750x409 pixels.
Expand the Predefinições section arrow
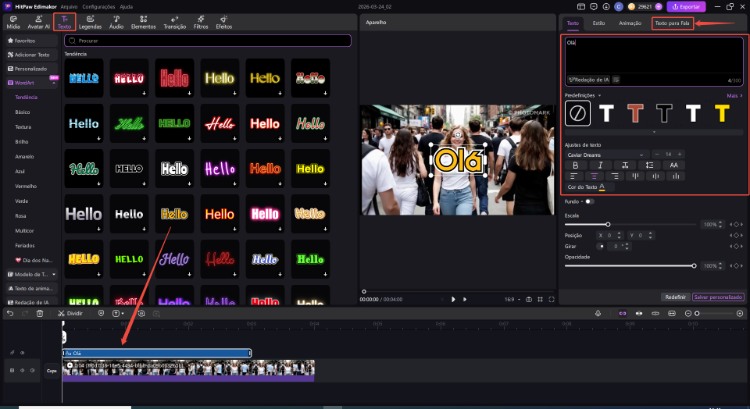599,96
